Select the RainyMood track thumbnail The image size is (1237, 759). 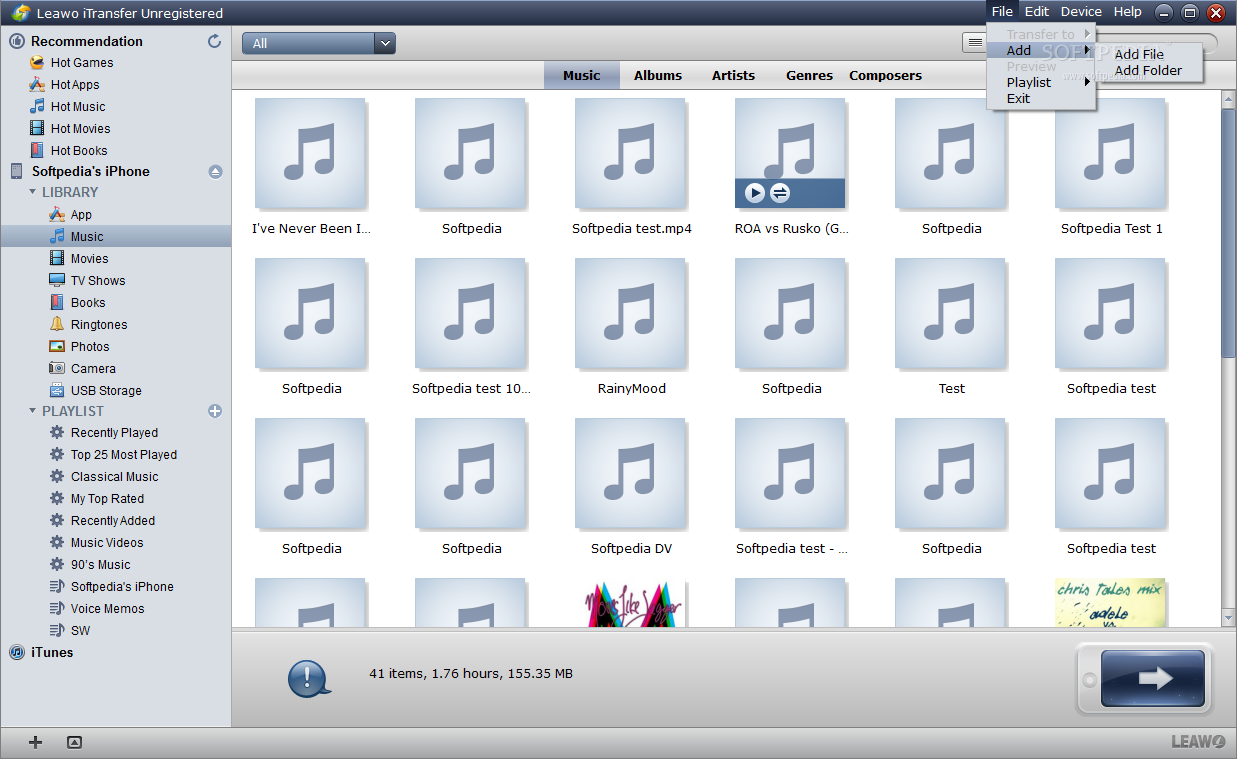[x=631, y=313]
